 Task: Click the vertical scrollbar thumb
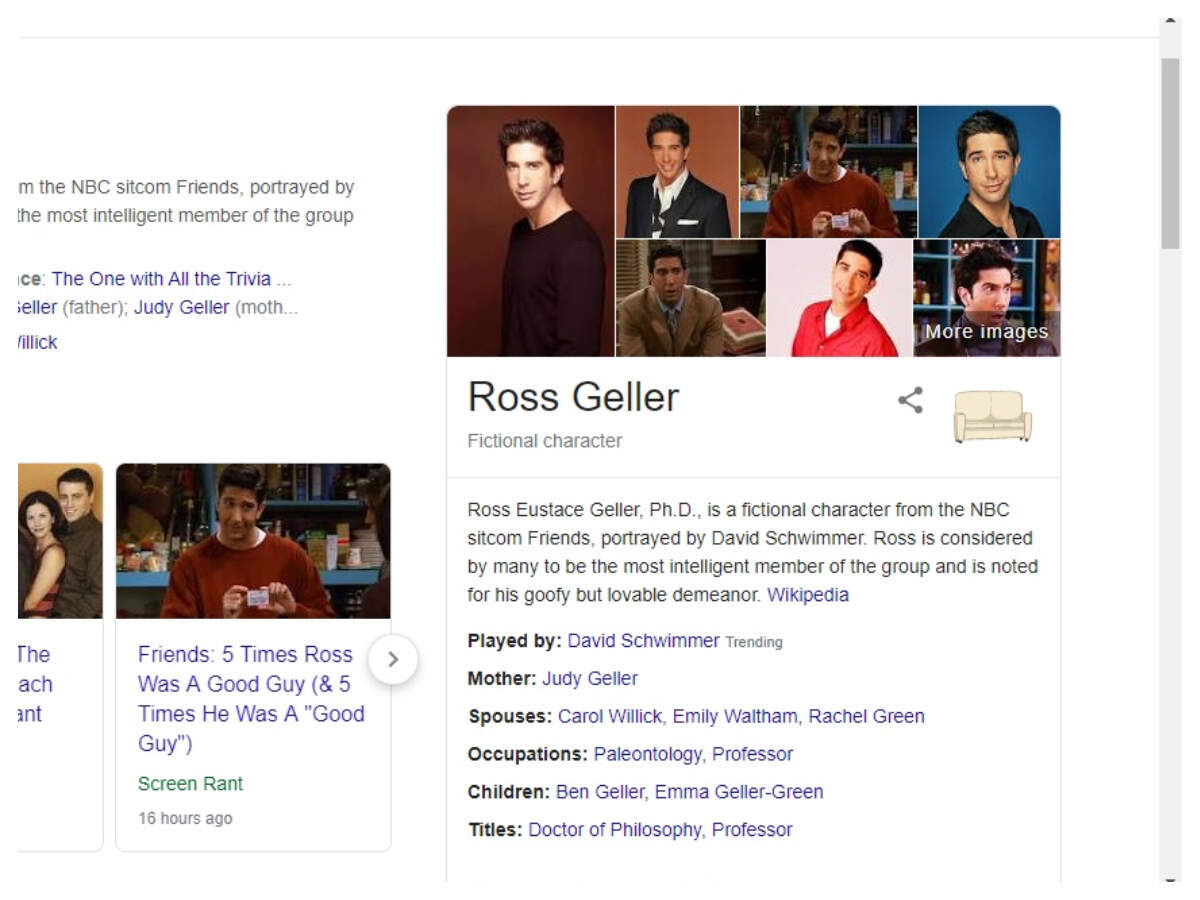click(x=1170, y=153)
